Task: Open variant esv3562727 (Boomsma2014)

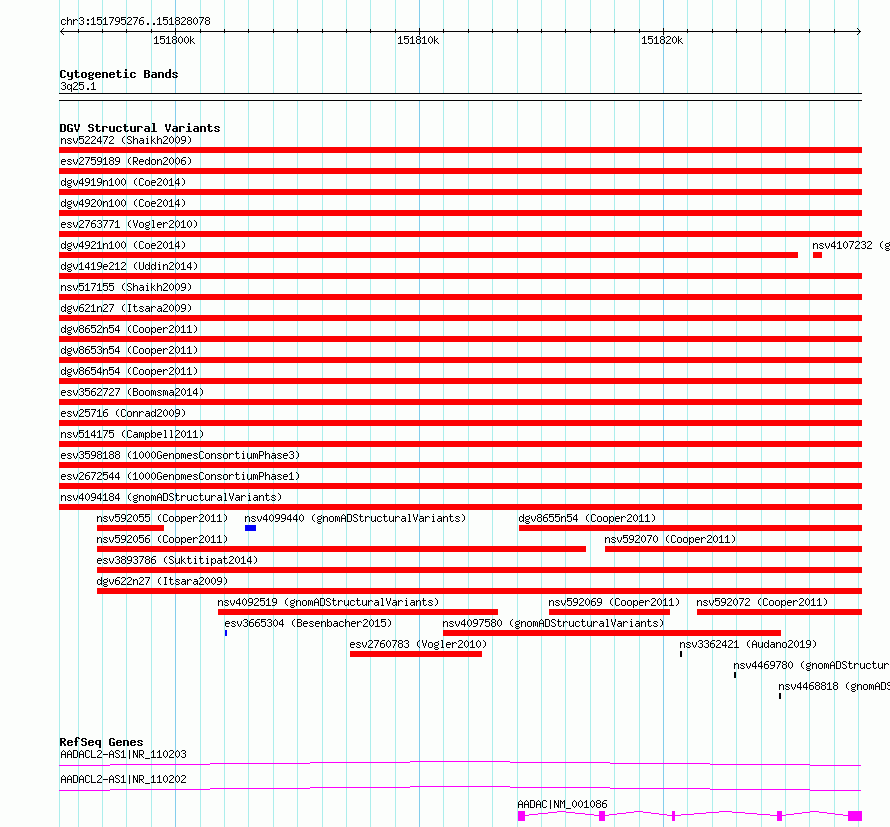Action: (460, 402)
